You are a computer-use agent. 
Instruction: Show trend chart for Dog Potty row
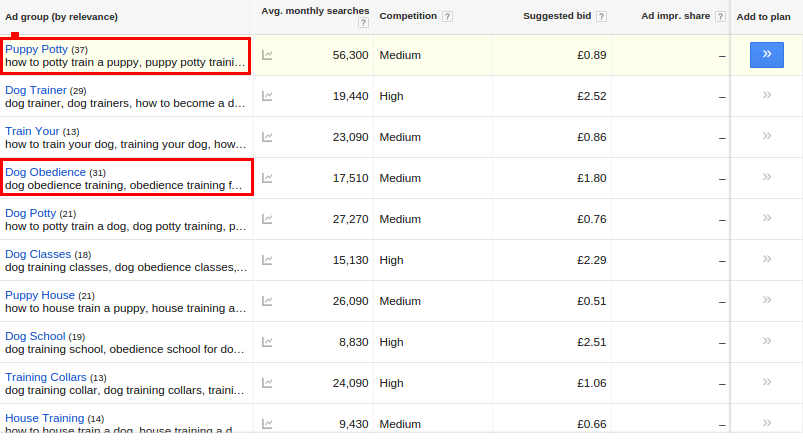tap(267, 219)
